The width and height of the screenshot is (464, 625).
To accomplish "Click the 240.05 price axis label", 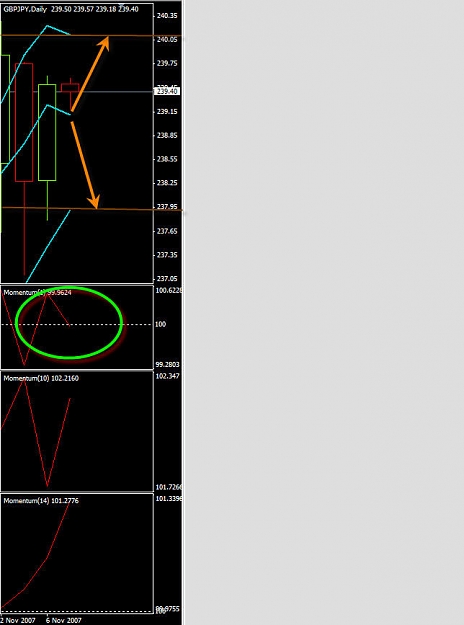I will pyautogui.click(x=167, y=39).
